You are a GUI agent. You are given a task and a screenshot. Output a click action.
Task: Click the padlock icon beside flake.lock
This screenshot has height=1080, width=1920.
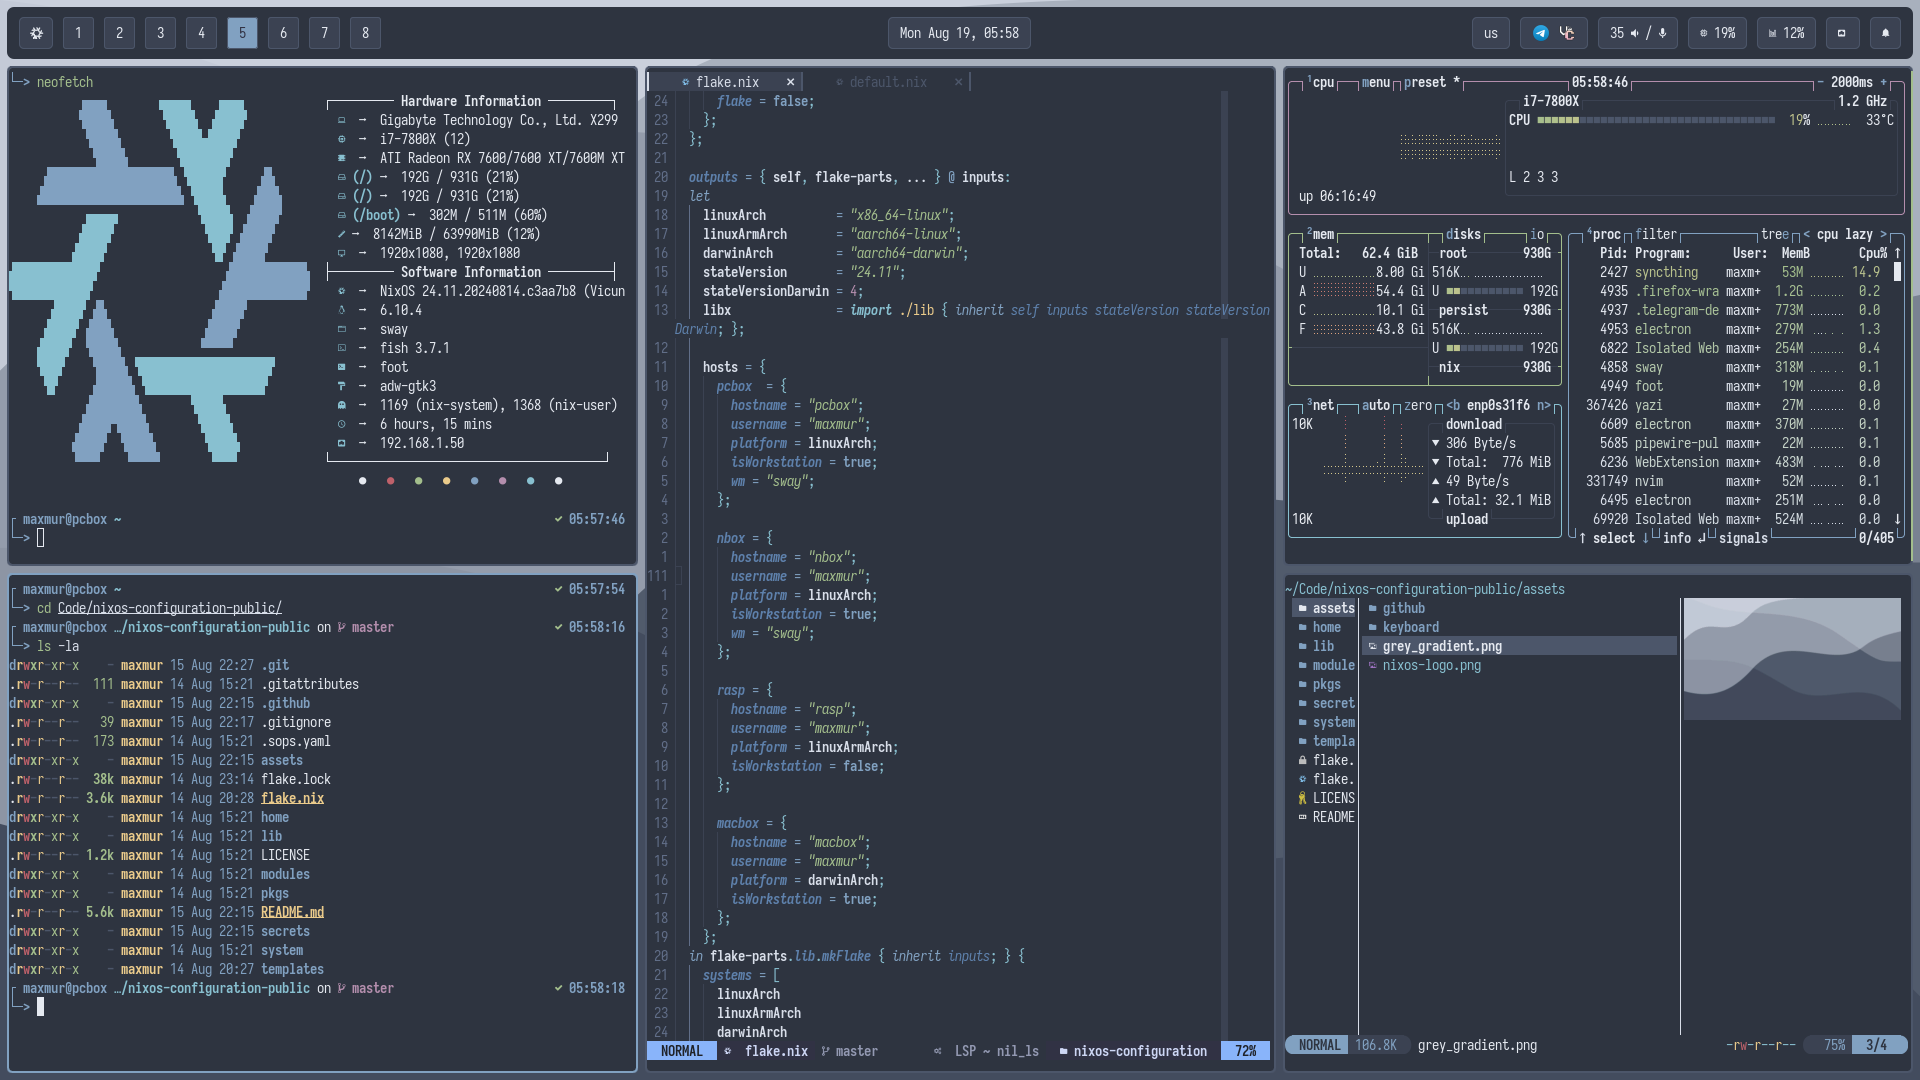pos(1303,760)
